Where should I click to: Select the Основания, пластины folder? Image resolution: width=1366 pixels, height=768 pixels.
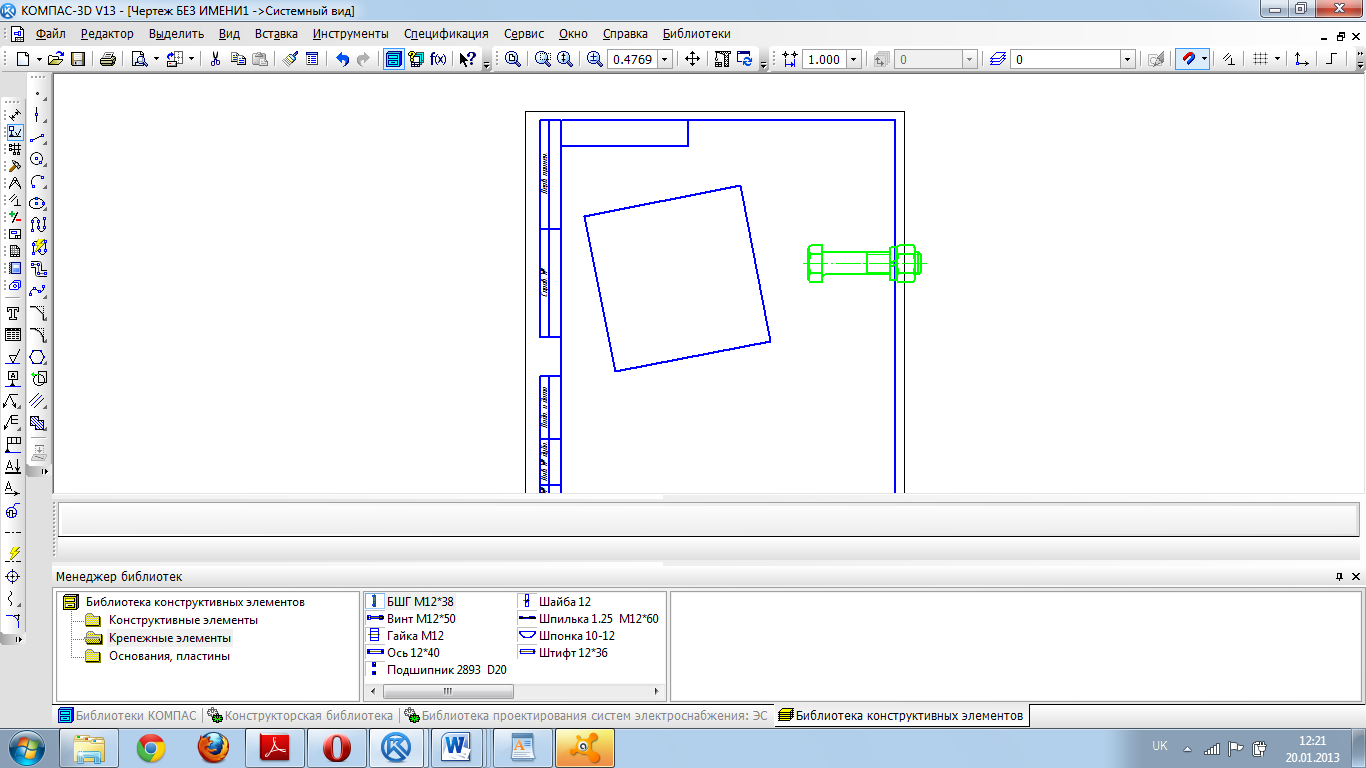[x=169, y=656]
